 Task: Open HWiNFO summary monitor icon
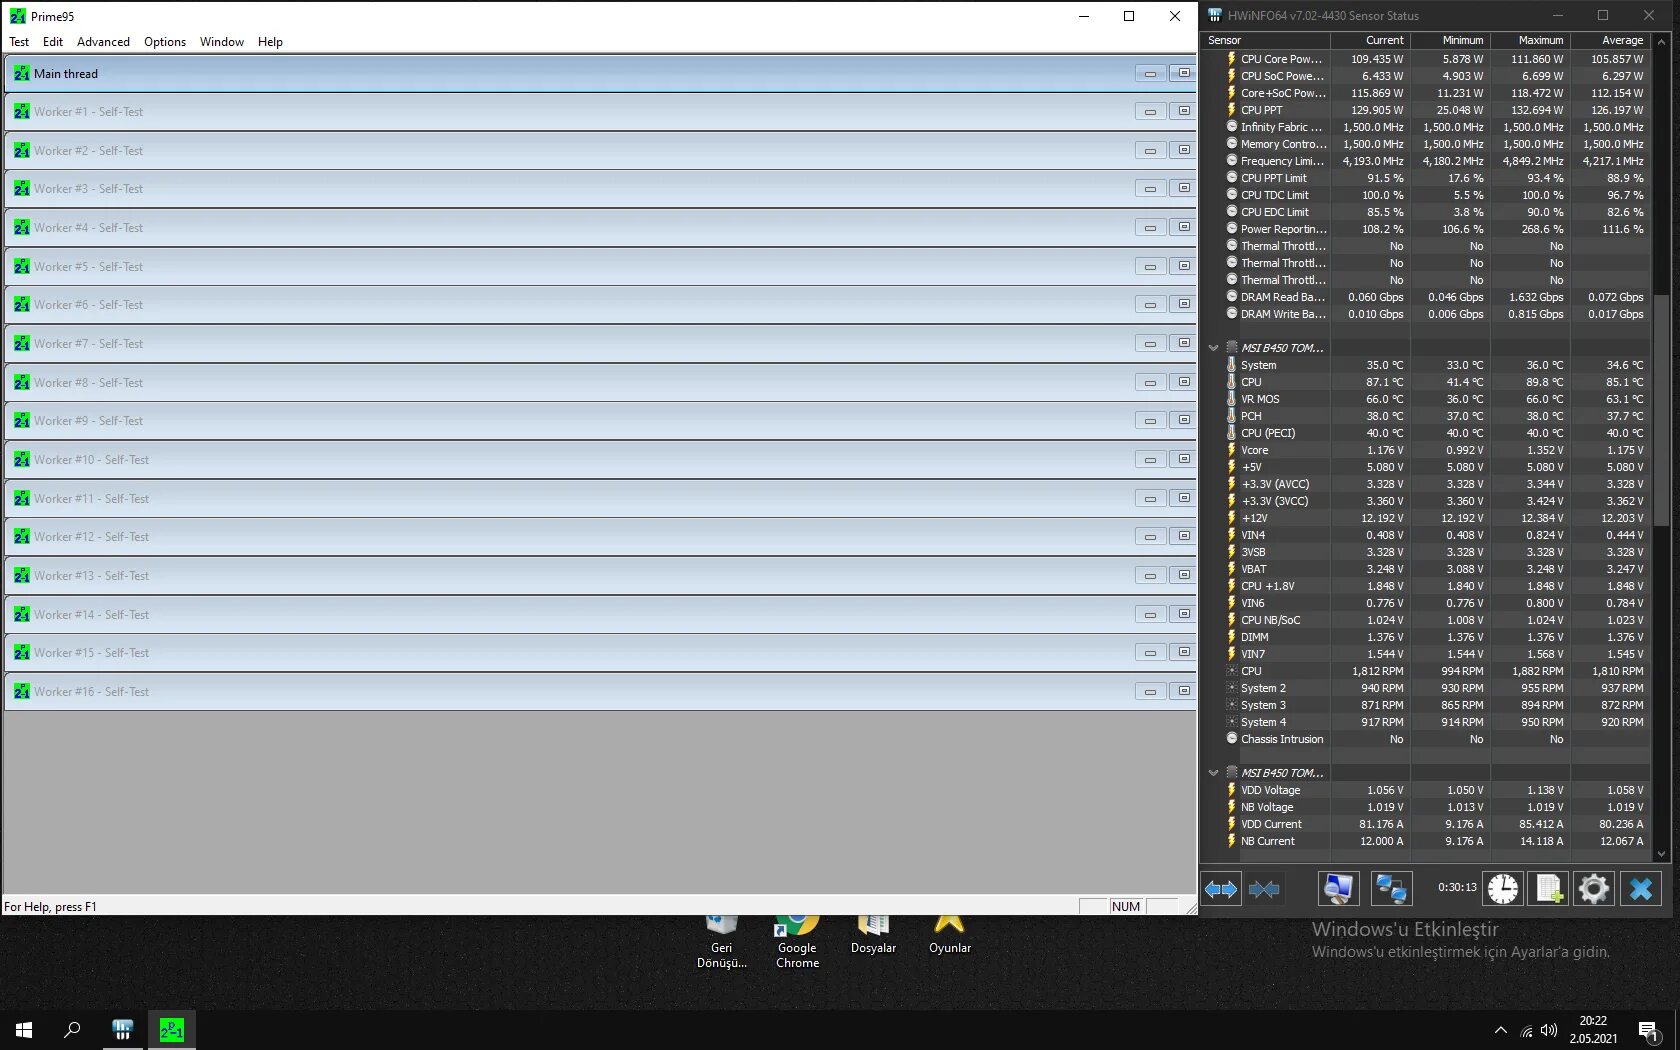1338,888
